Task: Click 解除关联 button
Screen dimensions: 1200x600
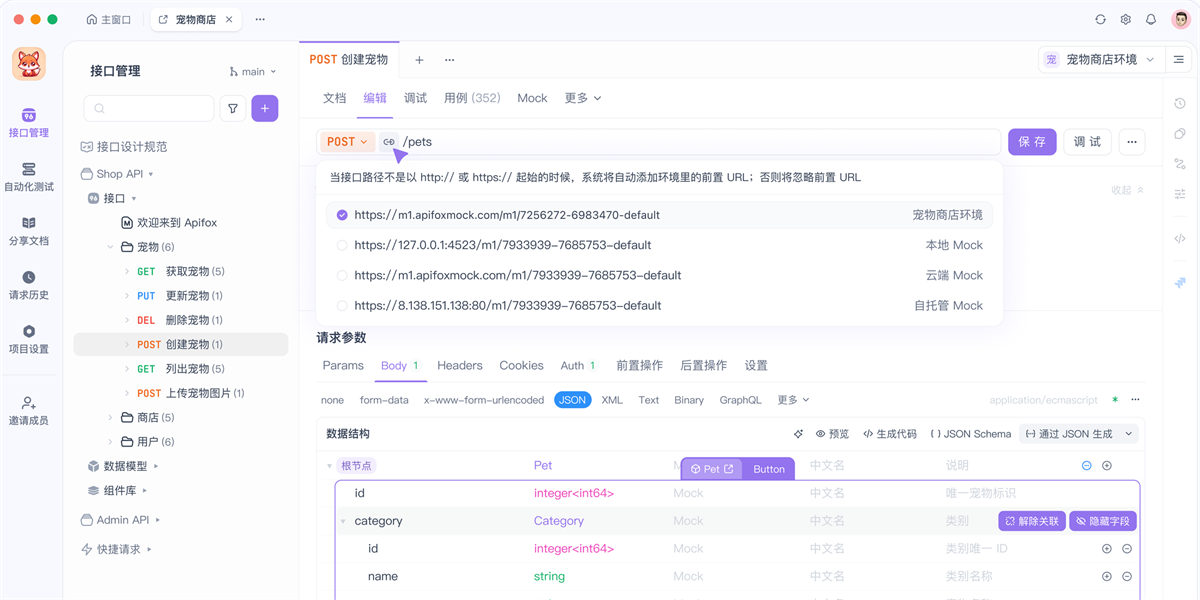Action: pos(1031,521)
